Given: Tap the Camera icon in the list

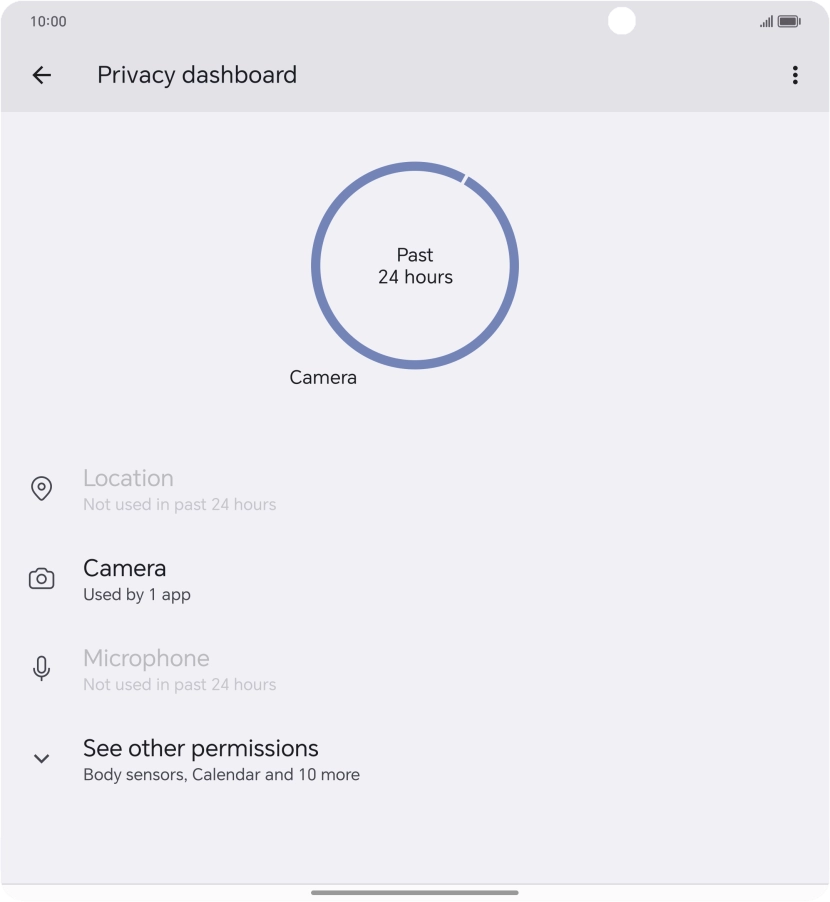Looking at the screenshot, I should pos(41,579).
